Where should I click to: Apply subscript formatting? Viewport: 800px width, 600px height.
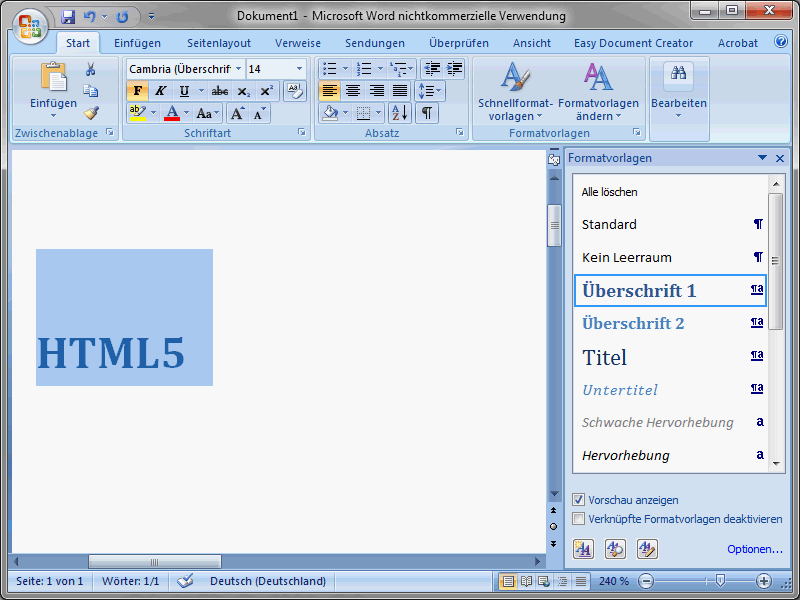(x=244, y=91)
